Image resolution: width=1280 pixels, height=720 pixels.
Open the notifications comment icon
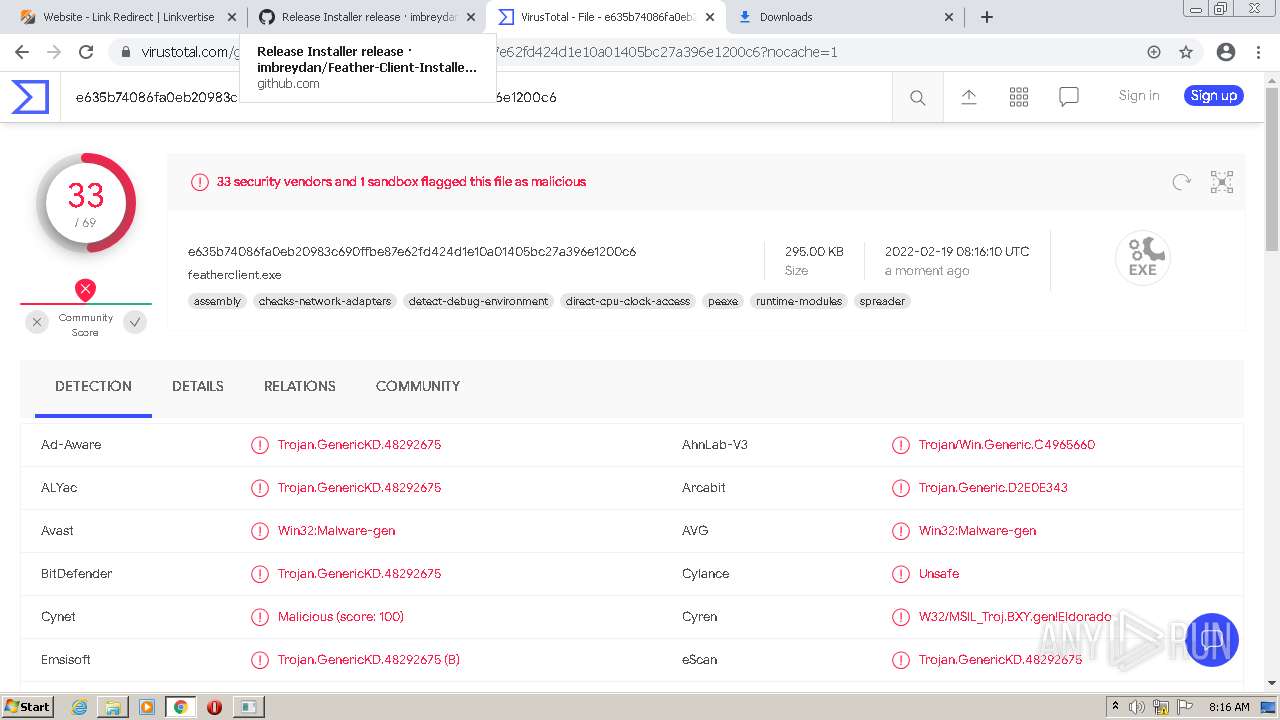[1069, 97]
